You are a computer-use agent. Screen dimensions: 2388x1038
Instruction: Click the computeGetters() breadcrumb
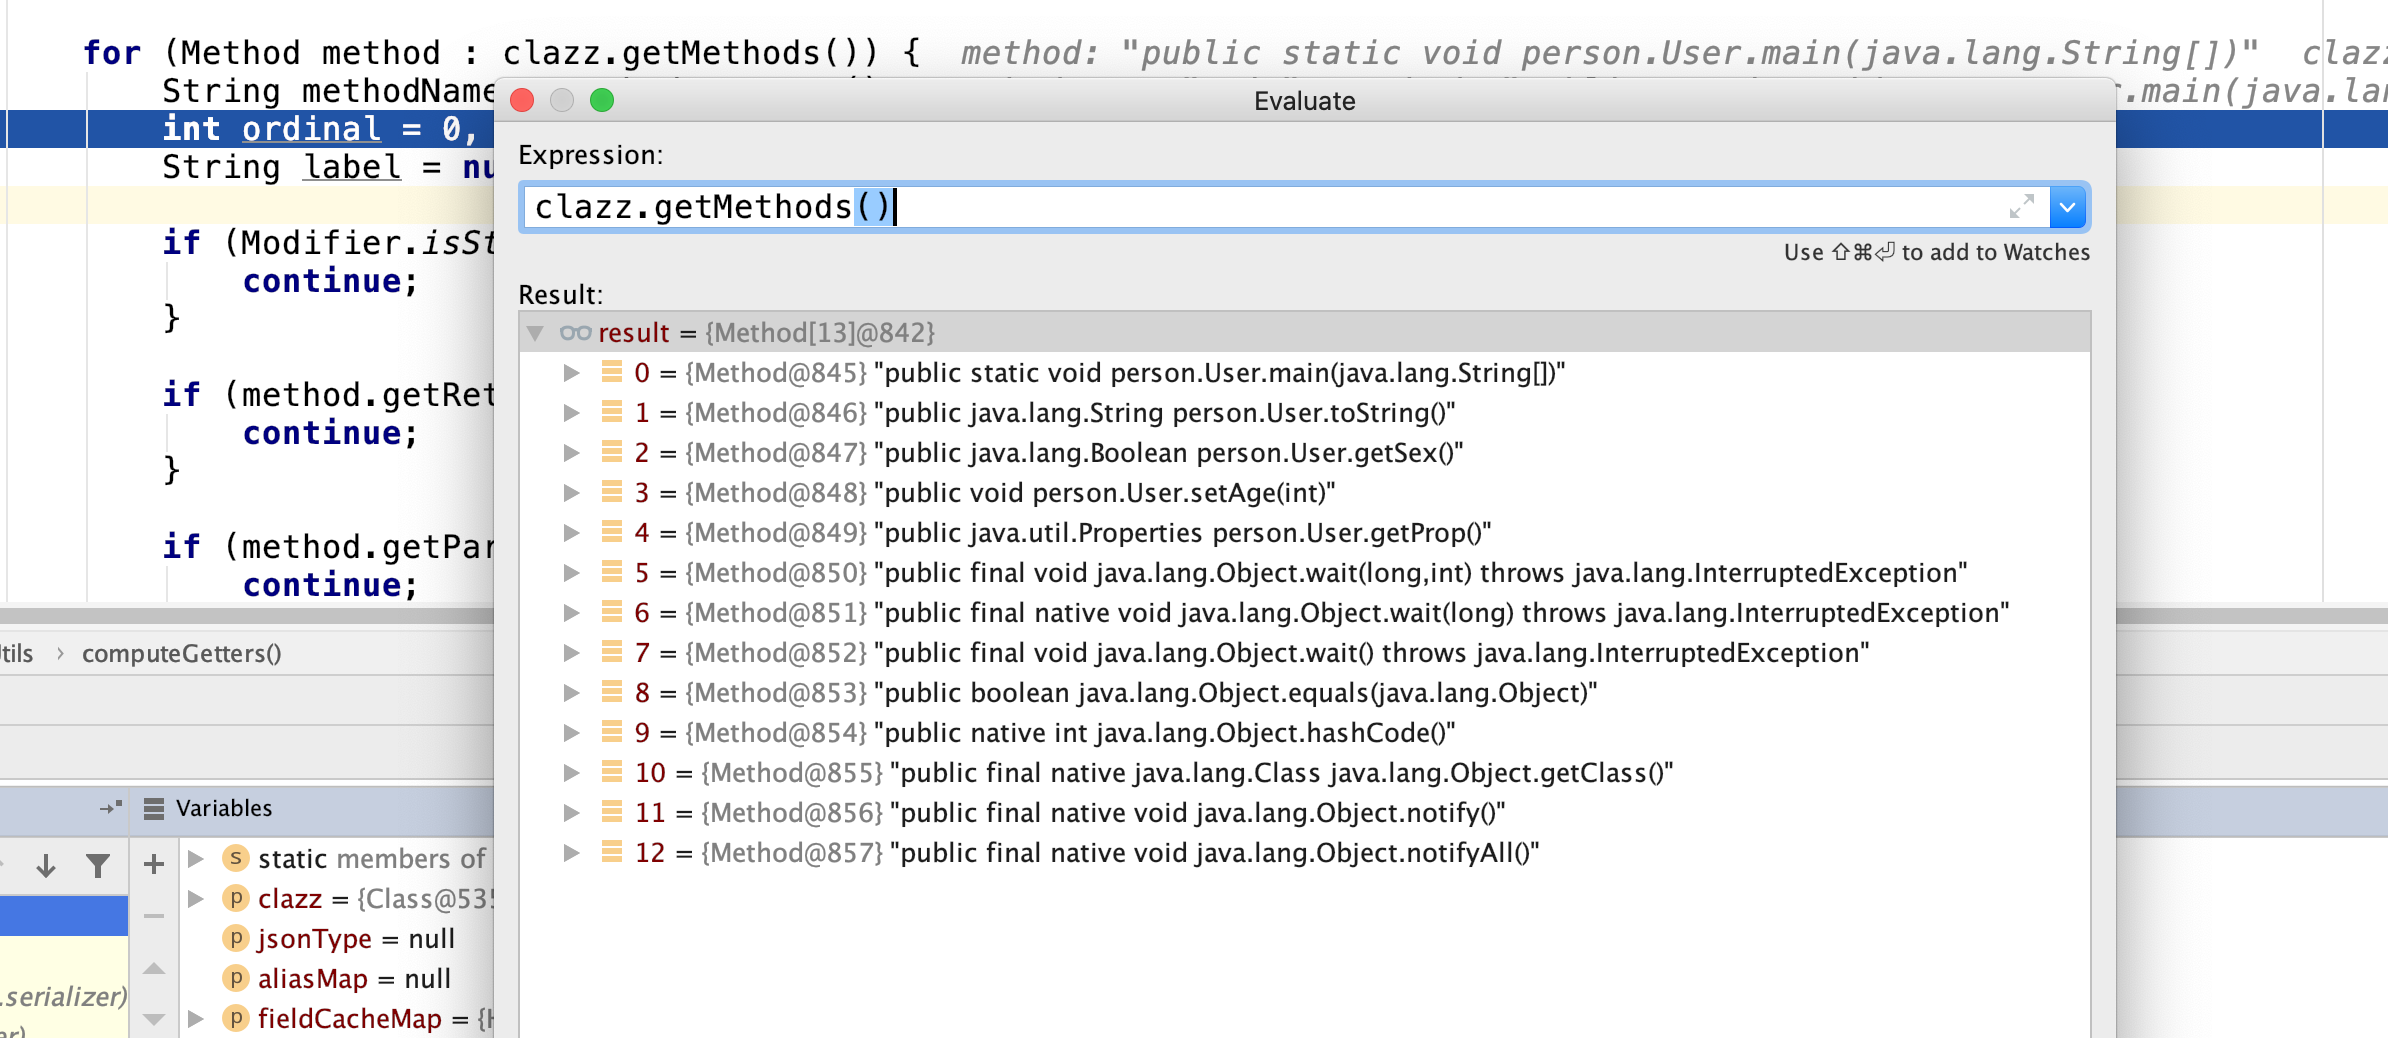pos(181,654)
